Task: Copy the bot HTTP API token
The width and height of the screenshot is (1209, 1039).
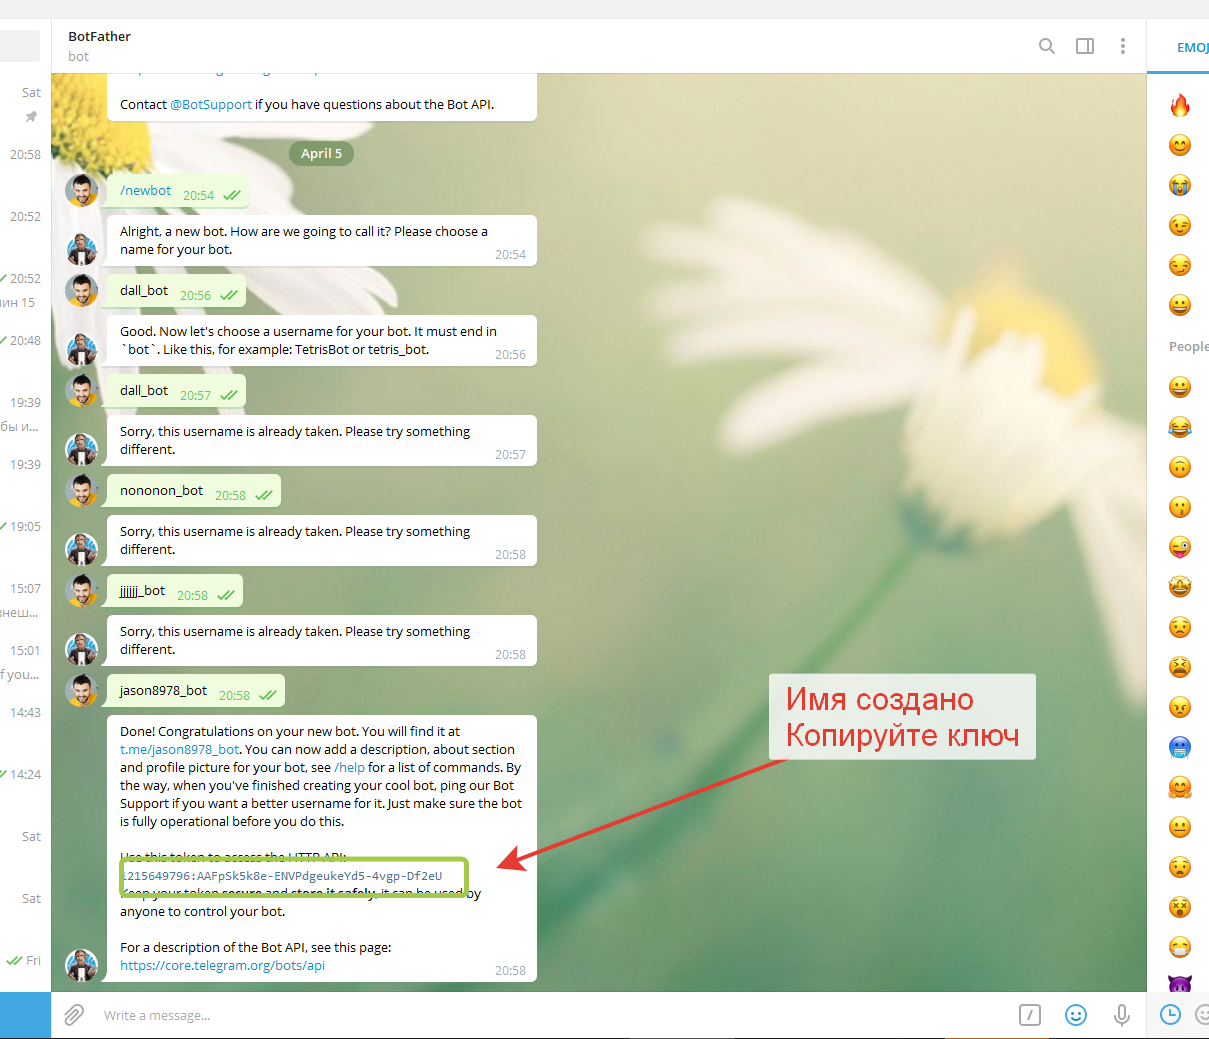Action: pyautogui.click(x=283, y=876)
